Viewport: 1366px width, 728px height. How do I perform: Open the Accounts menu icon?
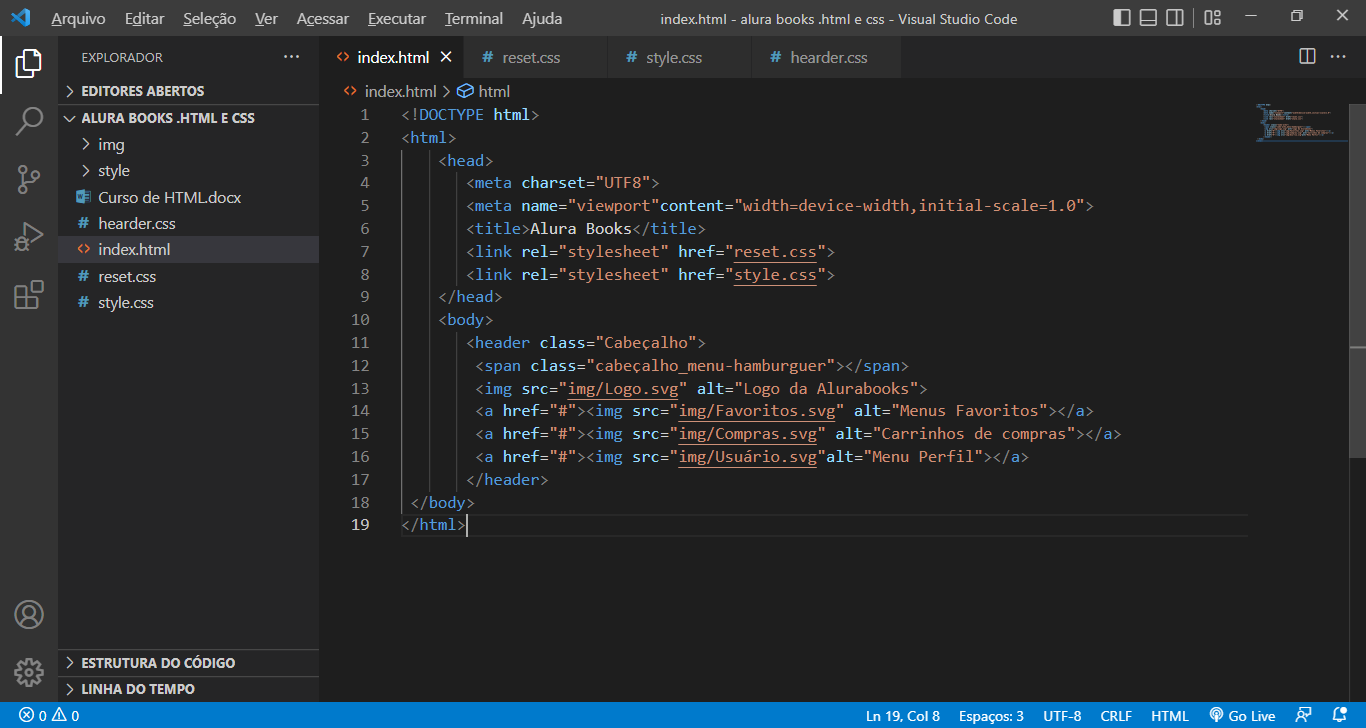tap(29, 614)
